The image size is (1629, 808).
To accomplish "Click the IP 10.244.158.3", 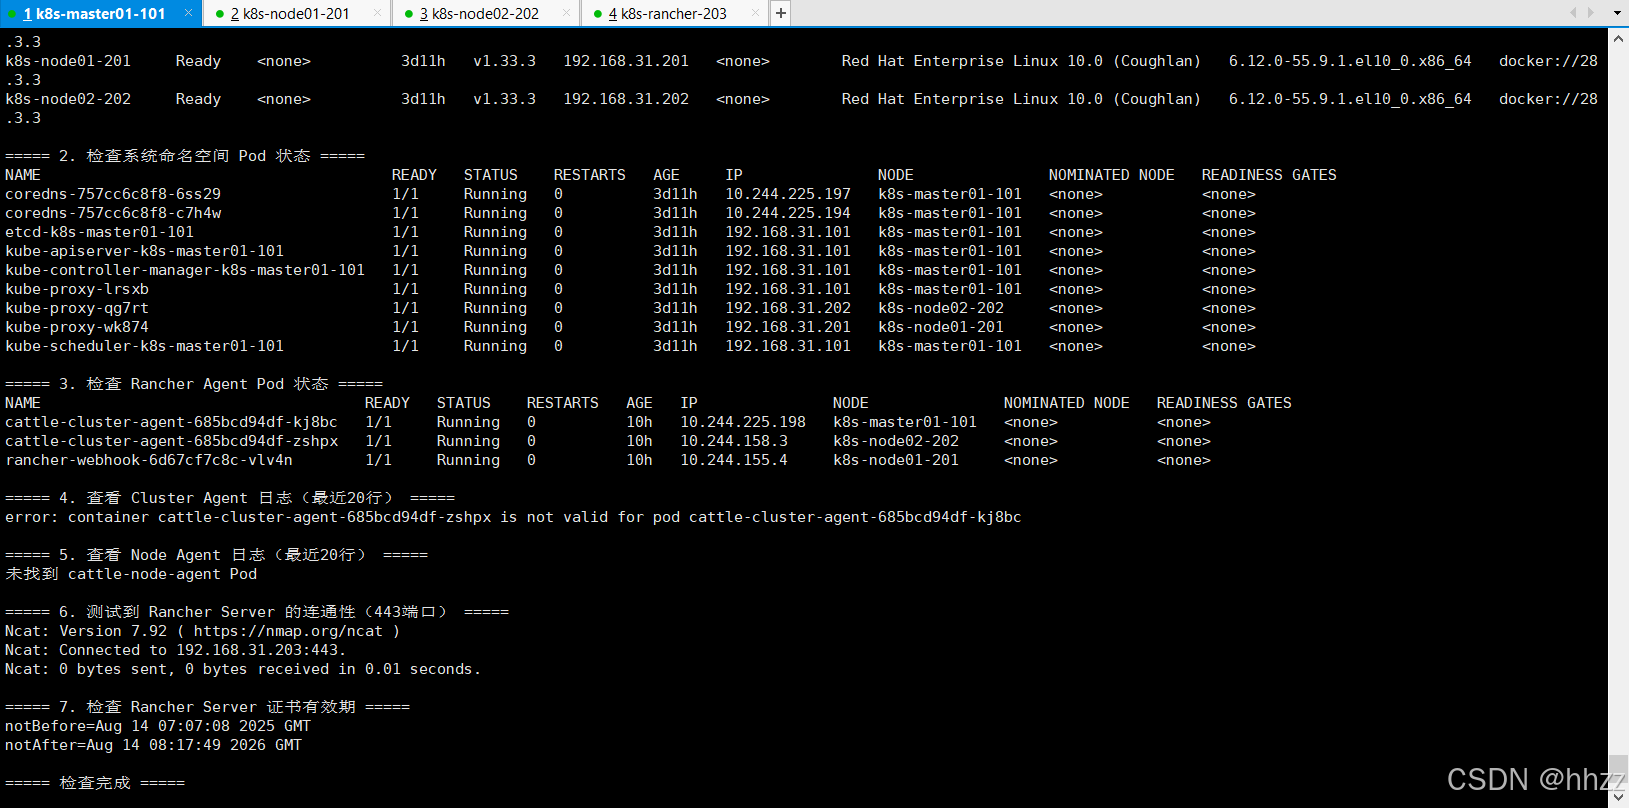I will (x=734, y=441).
